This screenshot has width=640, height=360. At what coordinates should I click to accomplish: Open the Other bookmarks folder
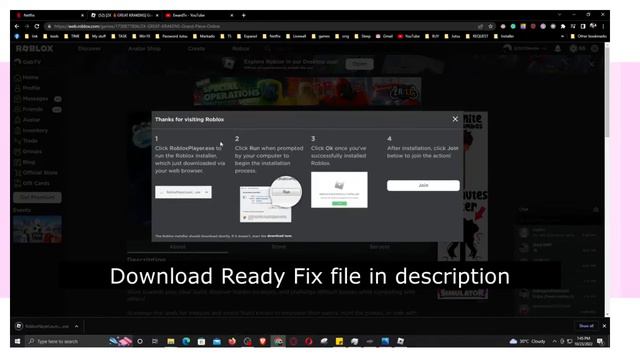[589, 36]
